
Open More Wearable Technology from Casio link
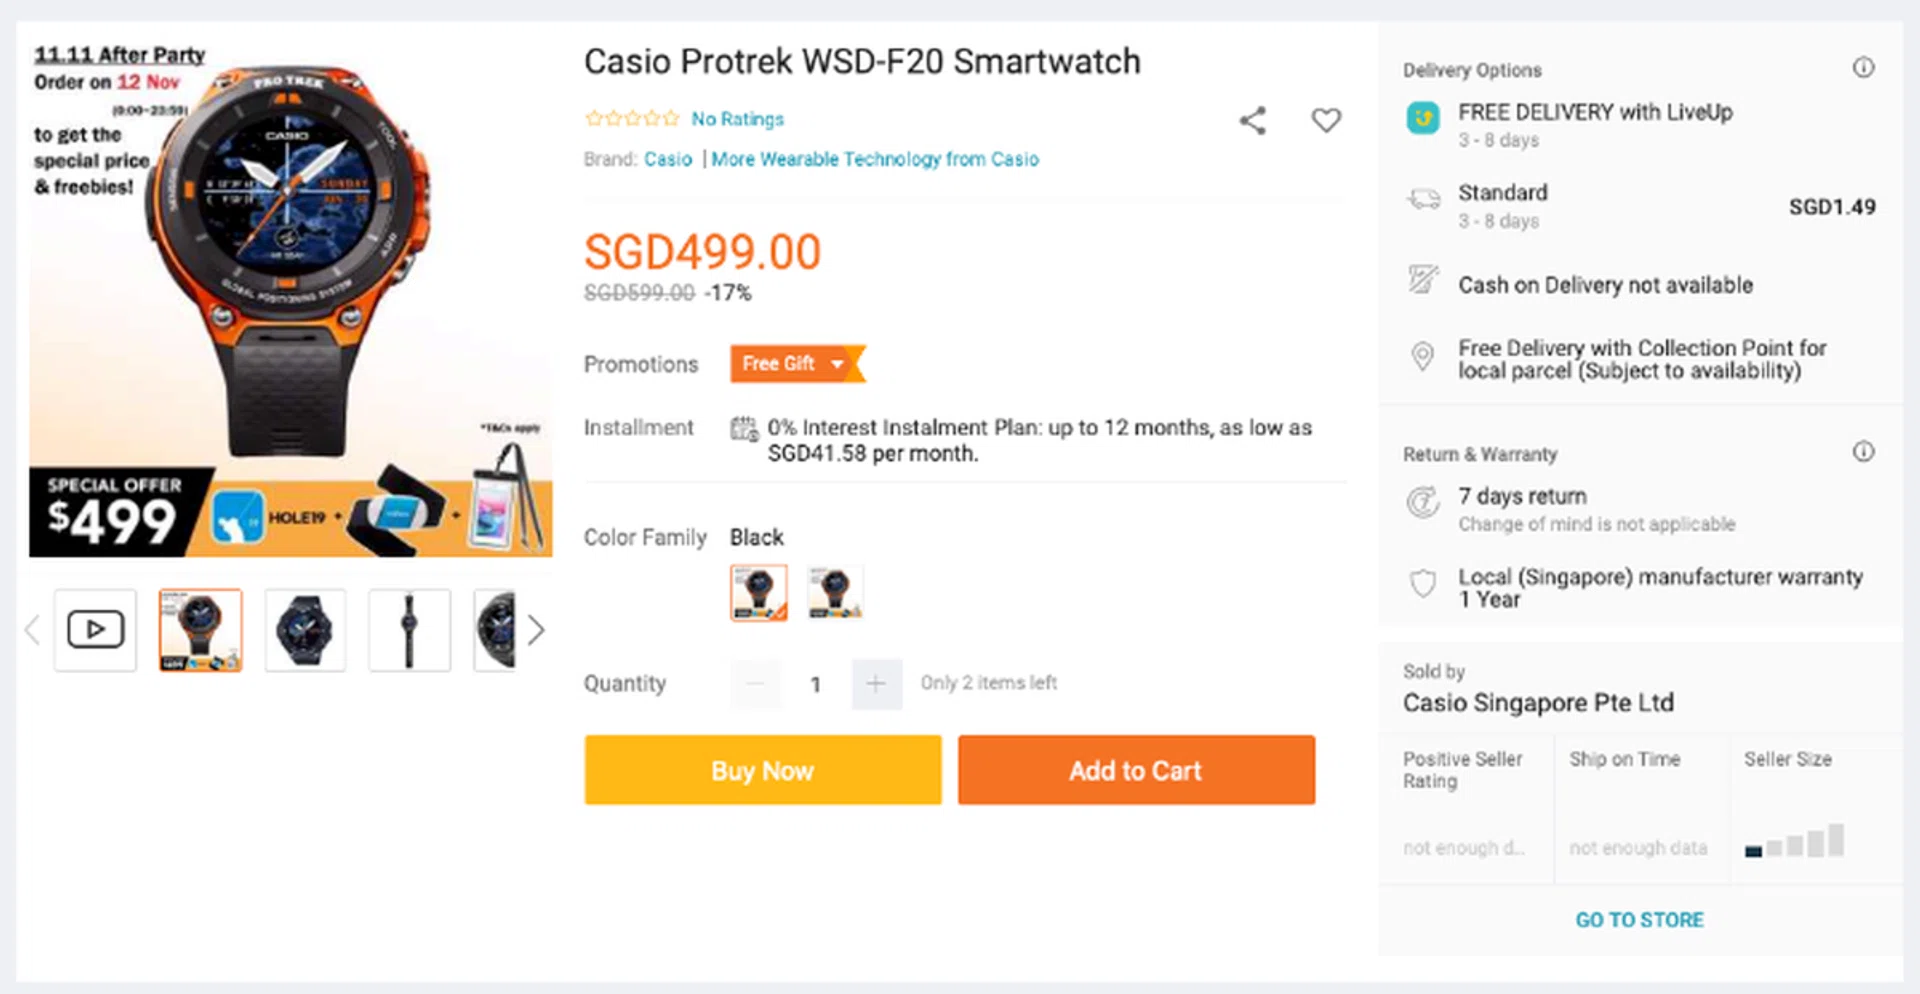coord(875,160)
